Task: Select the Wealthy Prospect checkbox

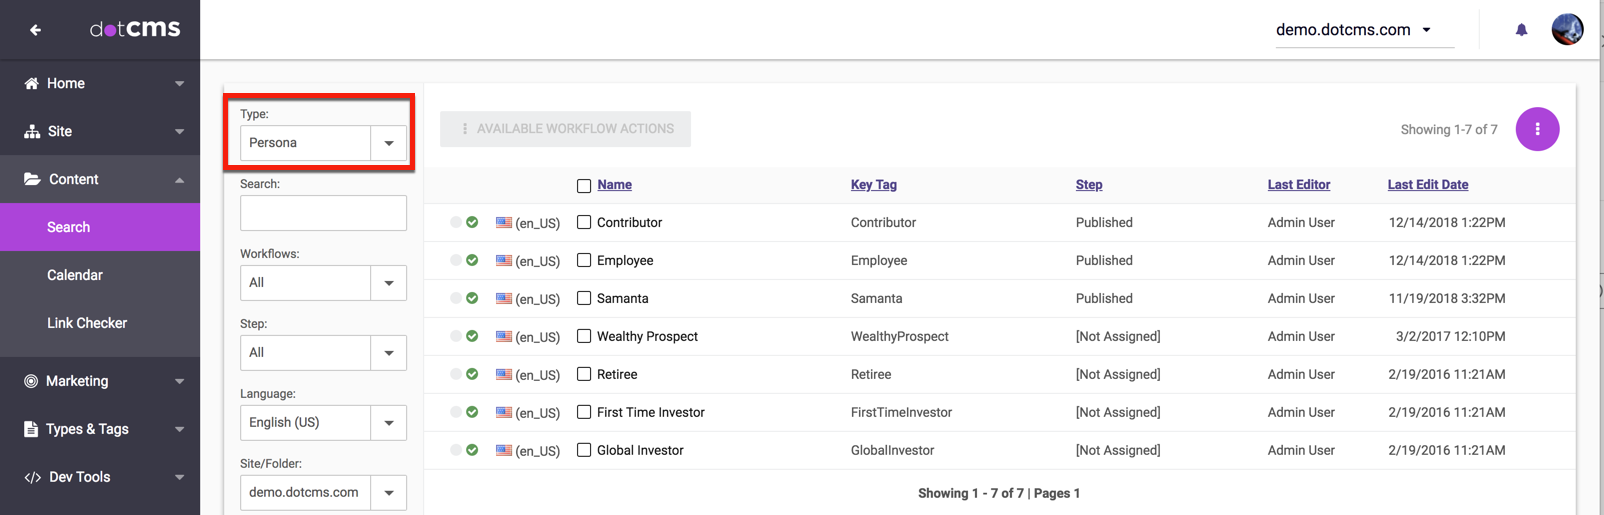Action: 584,336
